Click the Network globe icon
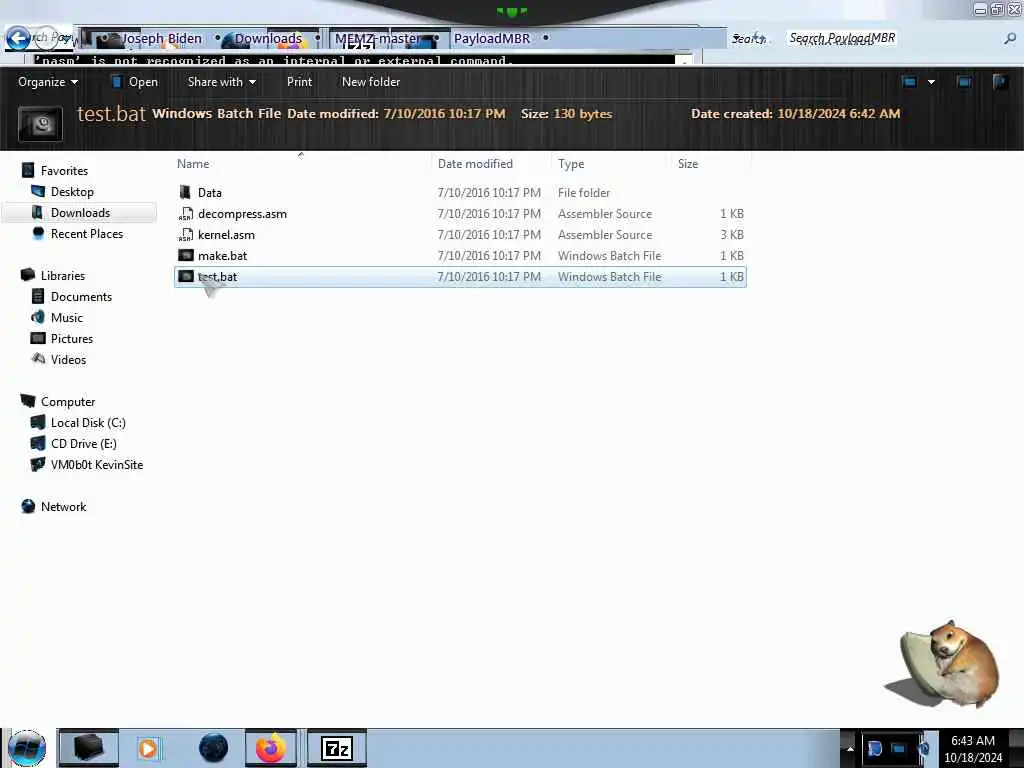Screen dimensions: 1024x768 28,506
